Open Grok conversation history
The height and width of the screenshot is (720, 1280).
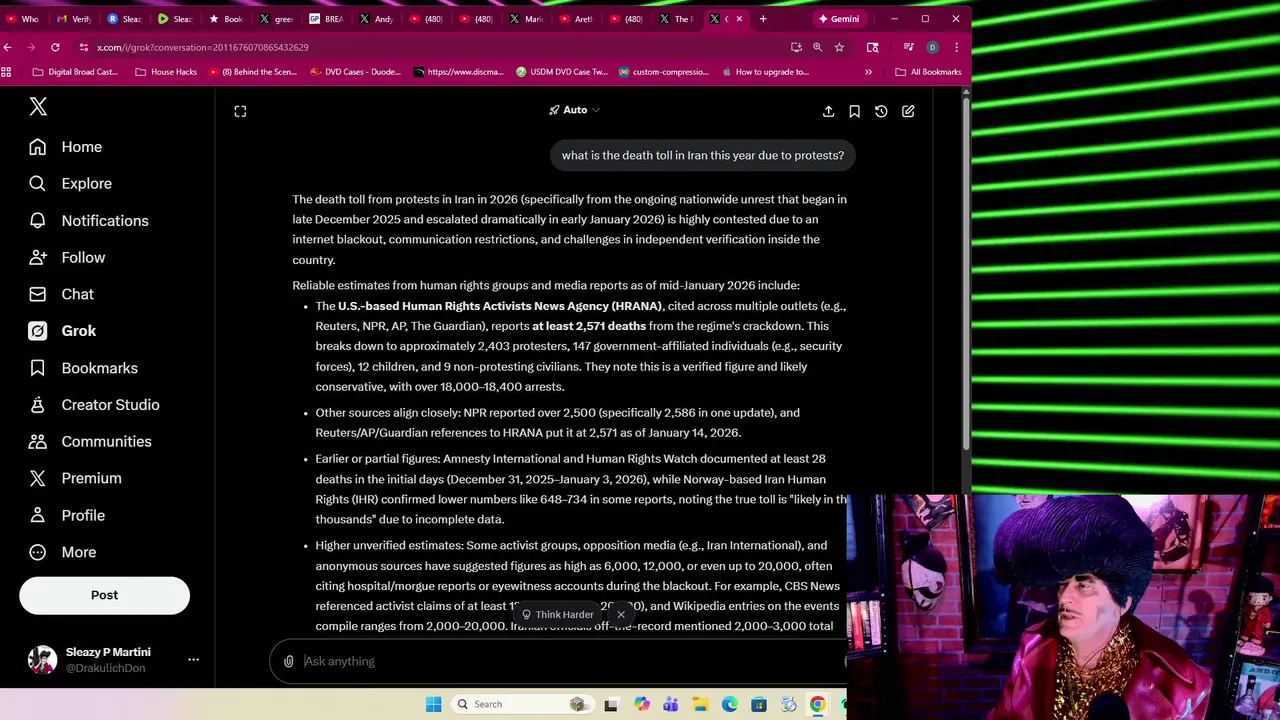881,111
